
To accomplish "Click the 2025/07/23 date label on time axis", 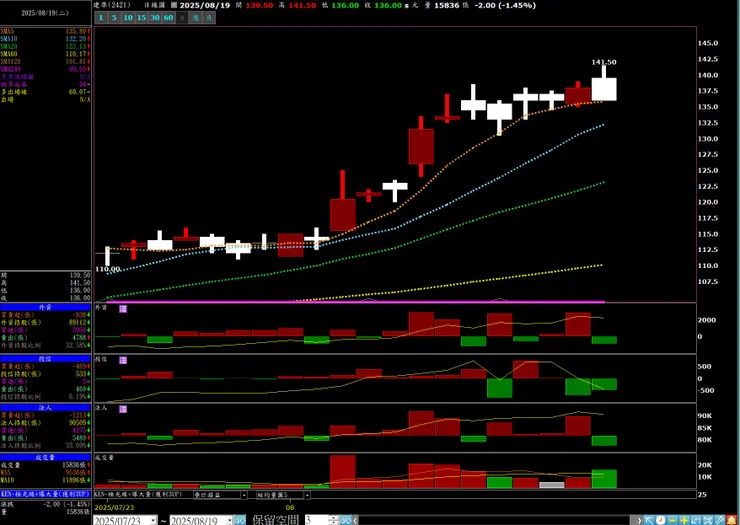I will pos(114,508).
